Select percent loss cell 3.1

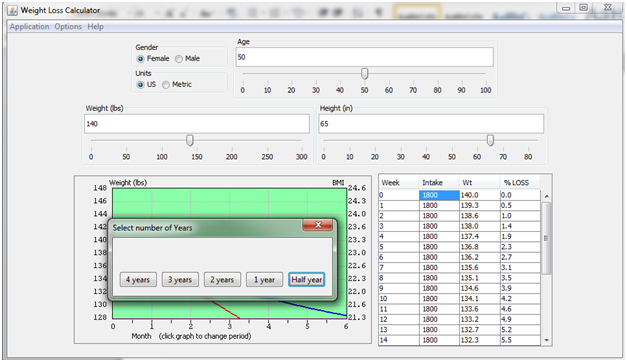pos(520,268)
